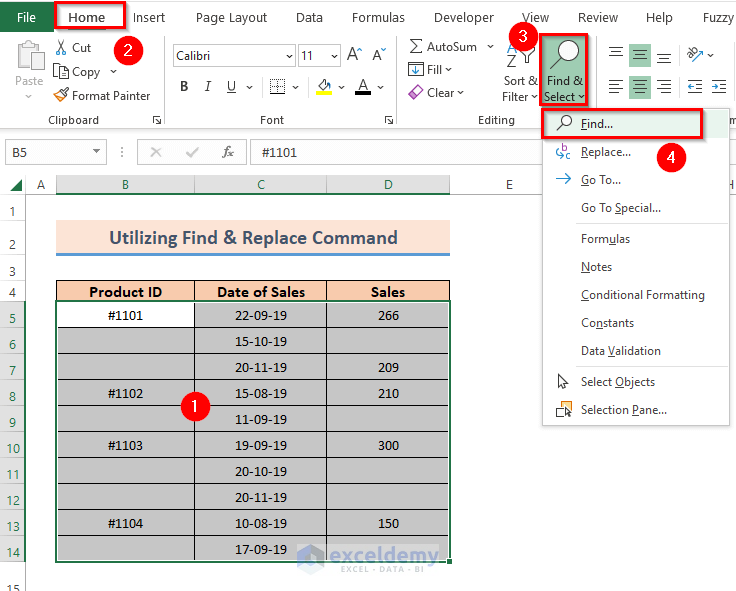736x591 pixels.
Task: Switch to the Page Layout tab
Action: (x=231, y=17)
